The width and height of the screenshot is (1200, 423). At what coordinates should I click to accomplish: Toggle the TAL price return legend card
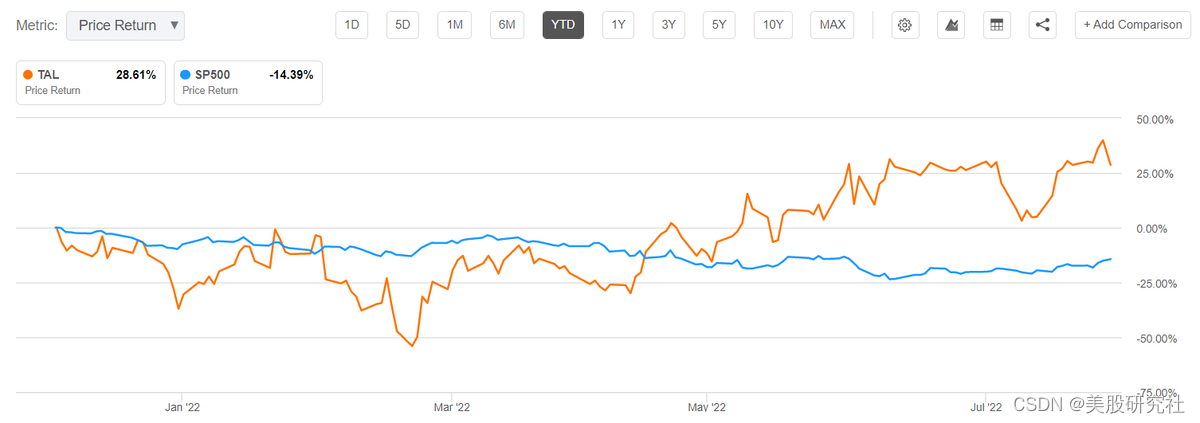pyautogui.click(x=90, y=83)
